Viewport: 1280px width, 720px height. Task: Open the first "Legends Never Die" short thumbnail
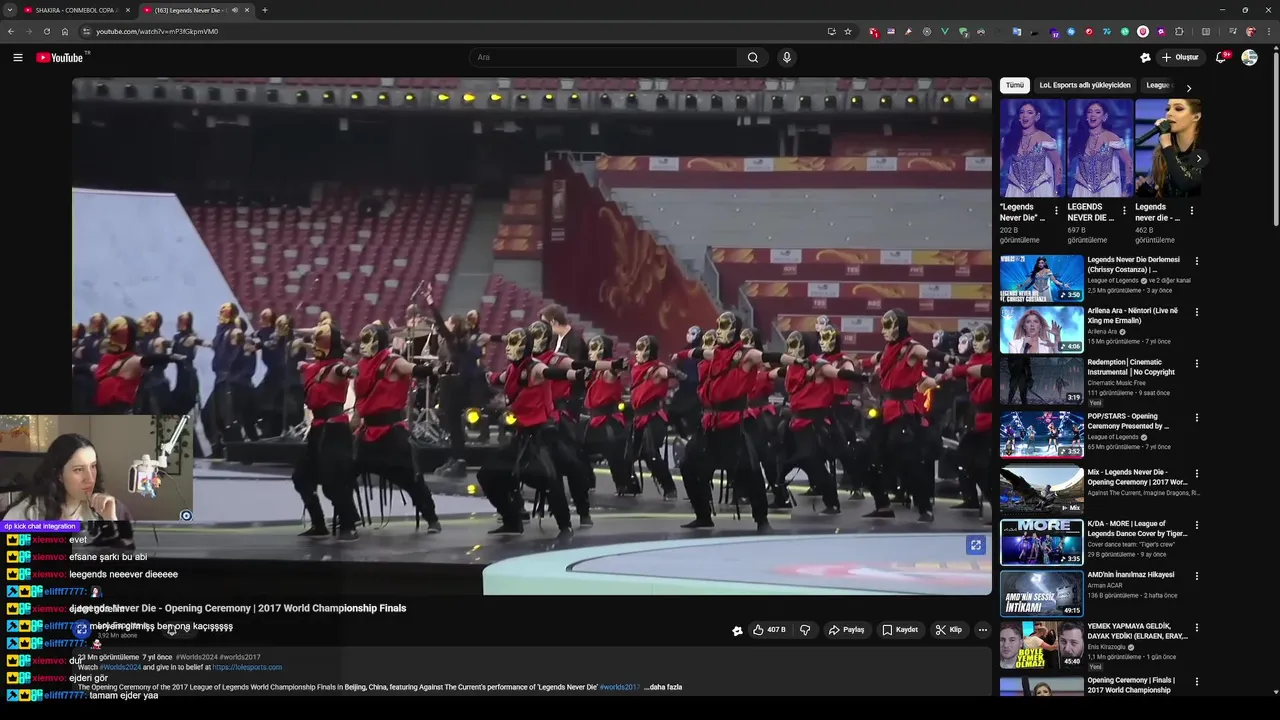tap(1032, 148)
